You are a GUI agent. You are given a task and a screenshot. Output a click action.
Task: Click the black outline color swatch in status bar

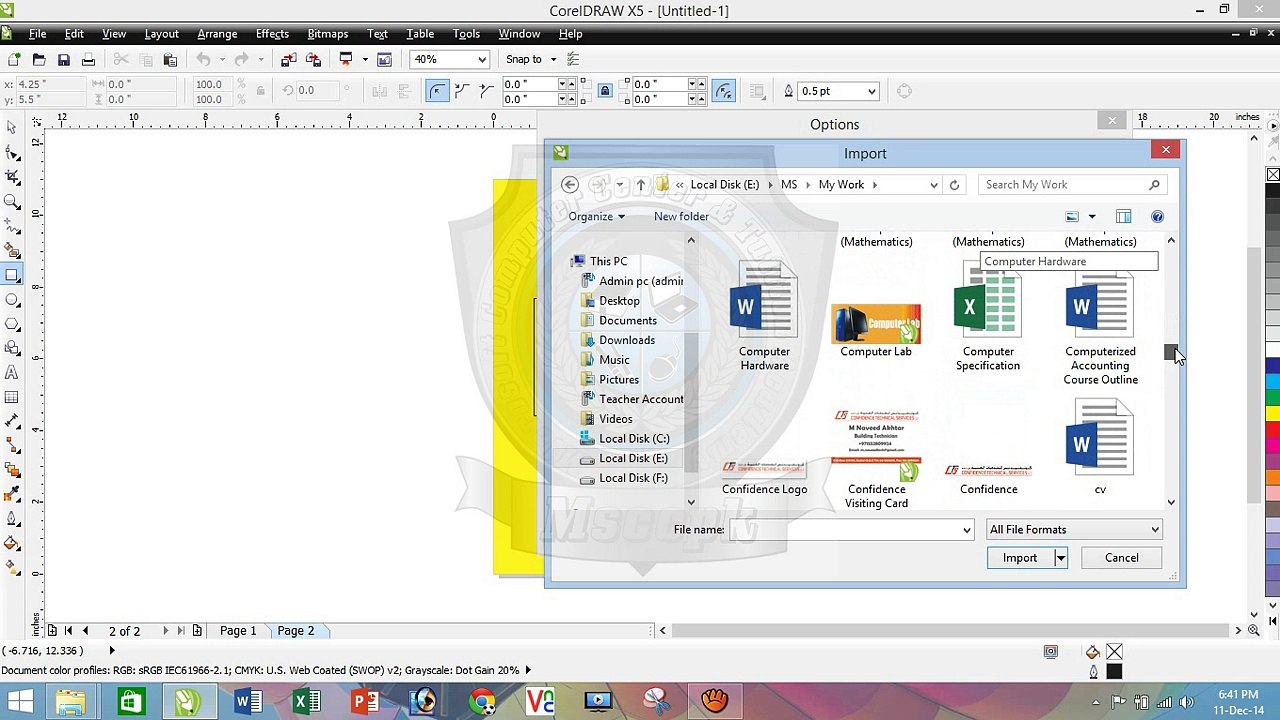pos(1114,672)
